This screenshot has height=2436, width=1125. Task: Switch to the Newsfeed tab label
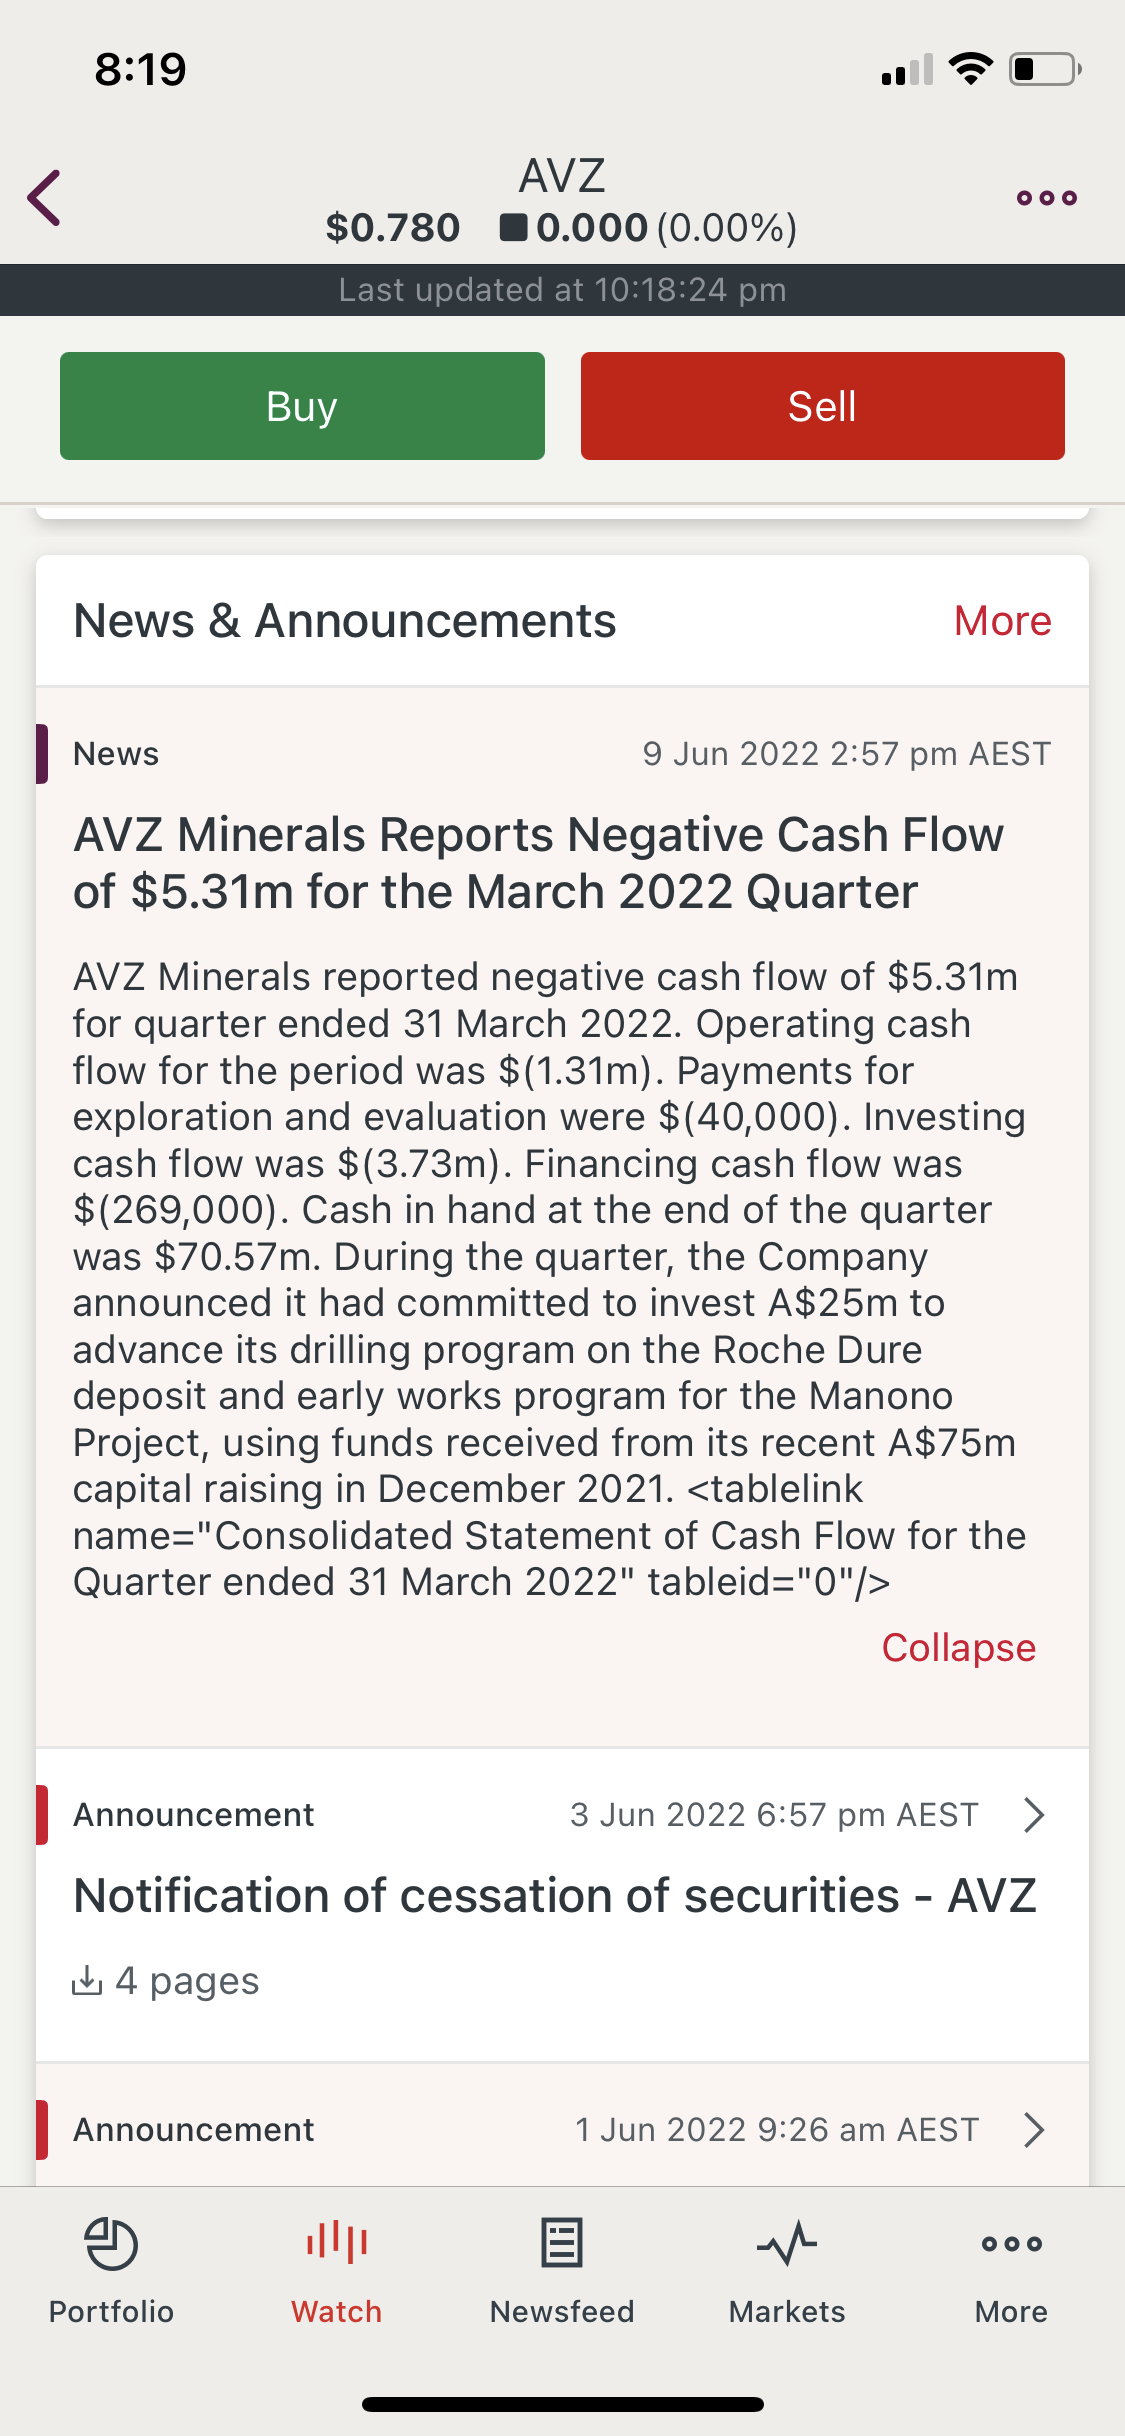(x=561, y=2312)
